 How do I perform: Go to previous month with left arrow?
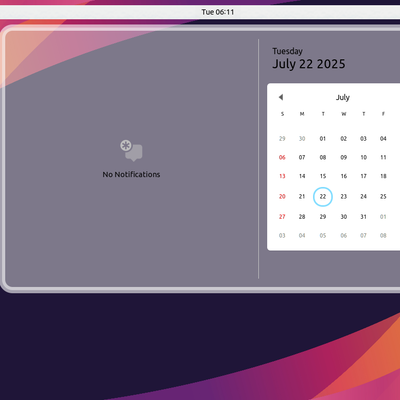(281, 97)
